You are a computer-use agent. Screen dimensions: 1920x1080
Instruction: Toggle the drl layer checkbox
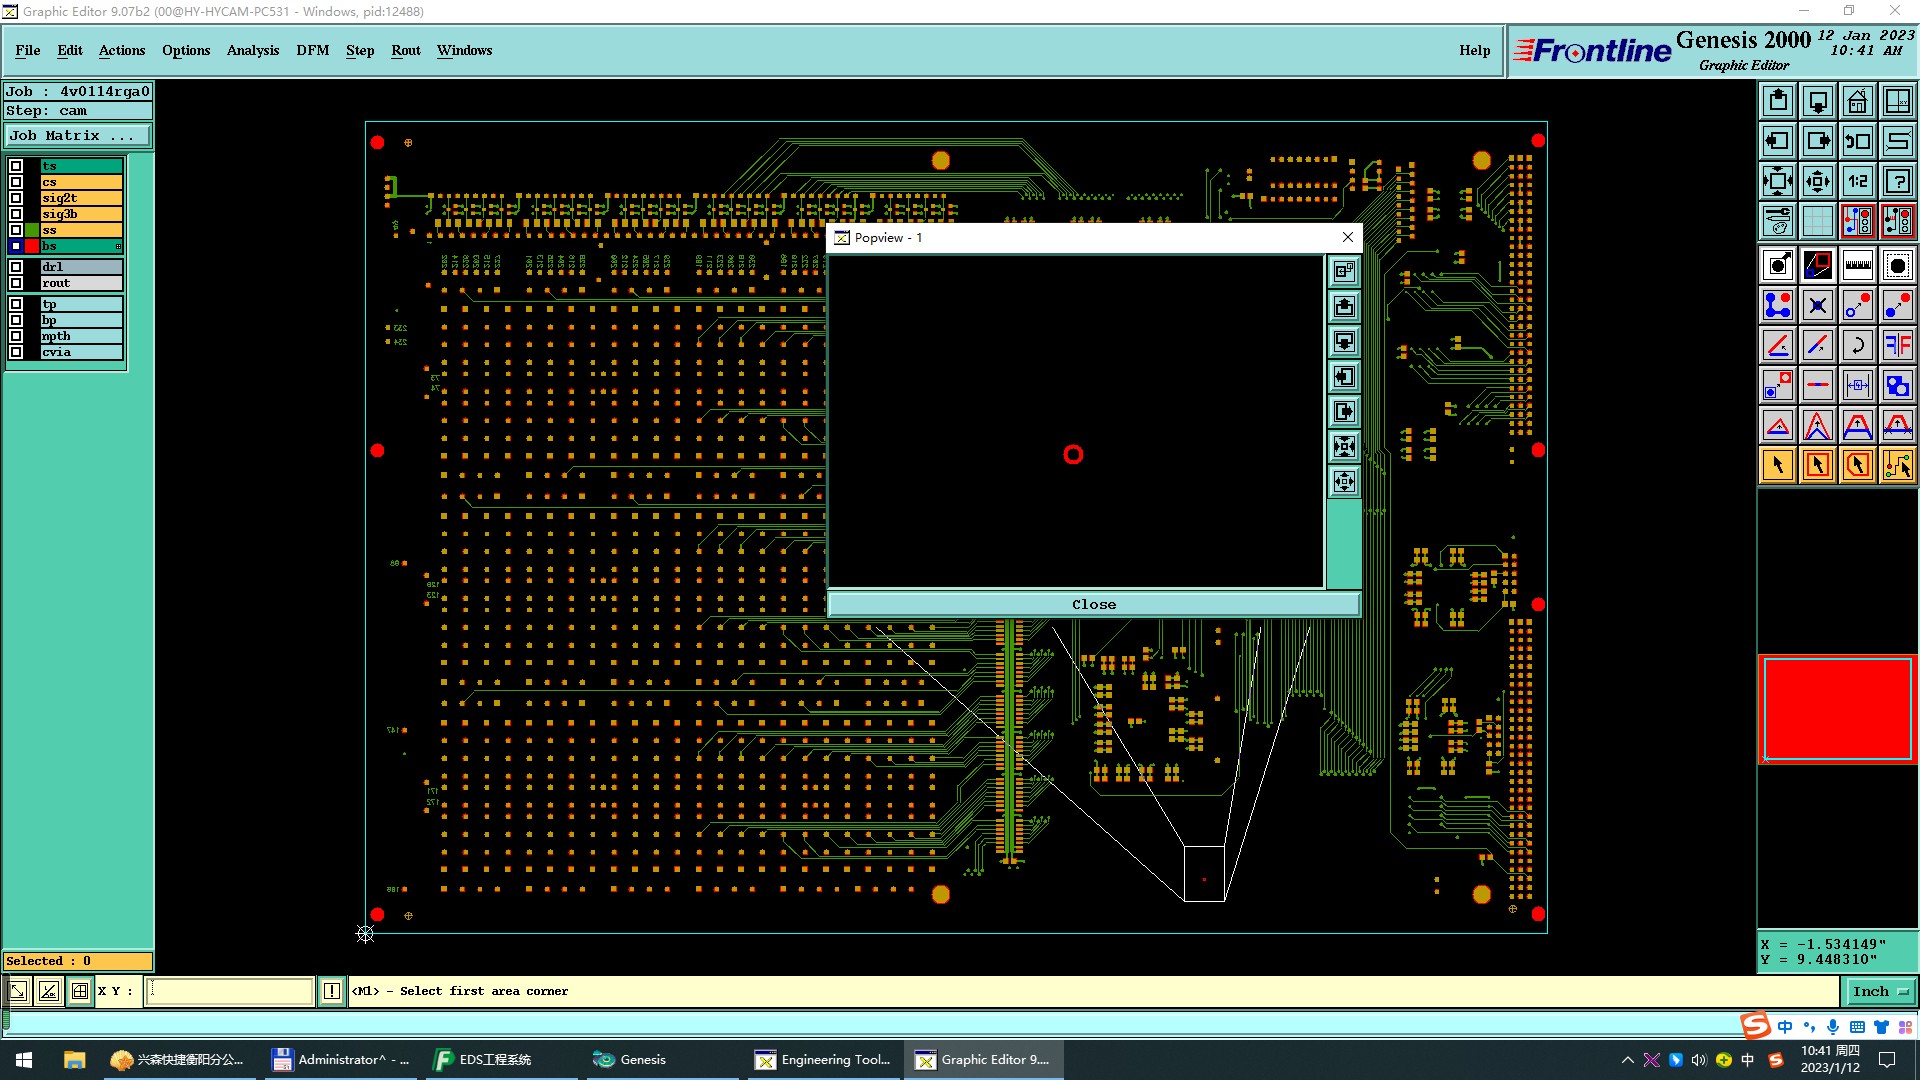pyautogui.click(x=16, y=267)
